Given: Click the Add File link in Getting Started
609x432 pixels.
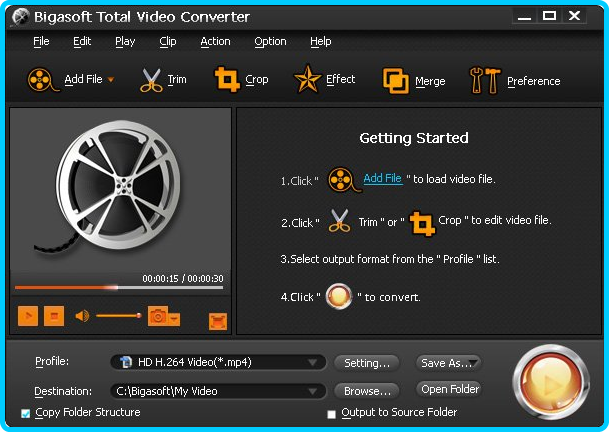Looking at the screenshot, I should point(383,178).
